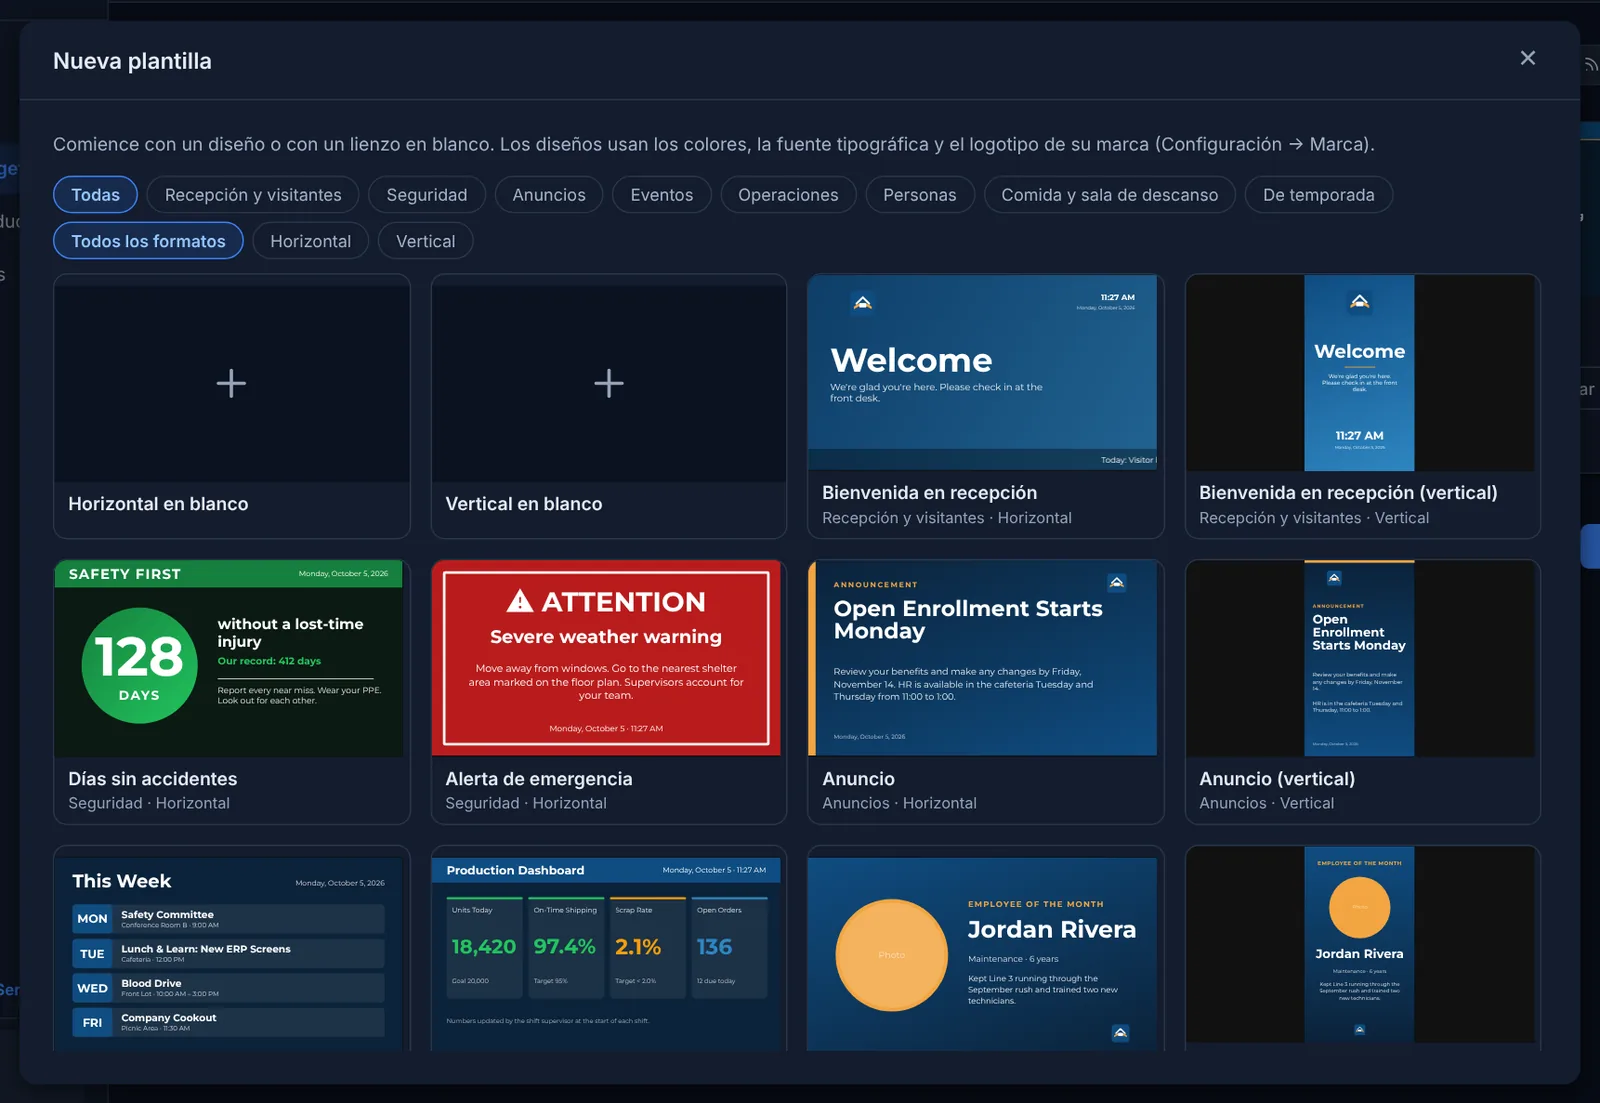Image resolution: width=1600 pixels, height=1103 pixels.
Task: Select the De temporada filter
Action: coord(1318,195)
